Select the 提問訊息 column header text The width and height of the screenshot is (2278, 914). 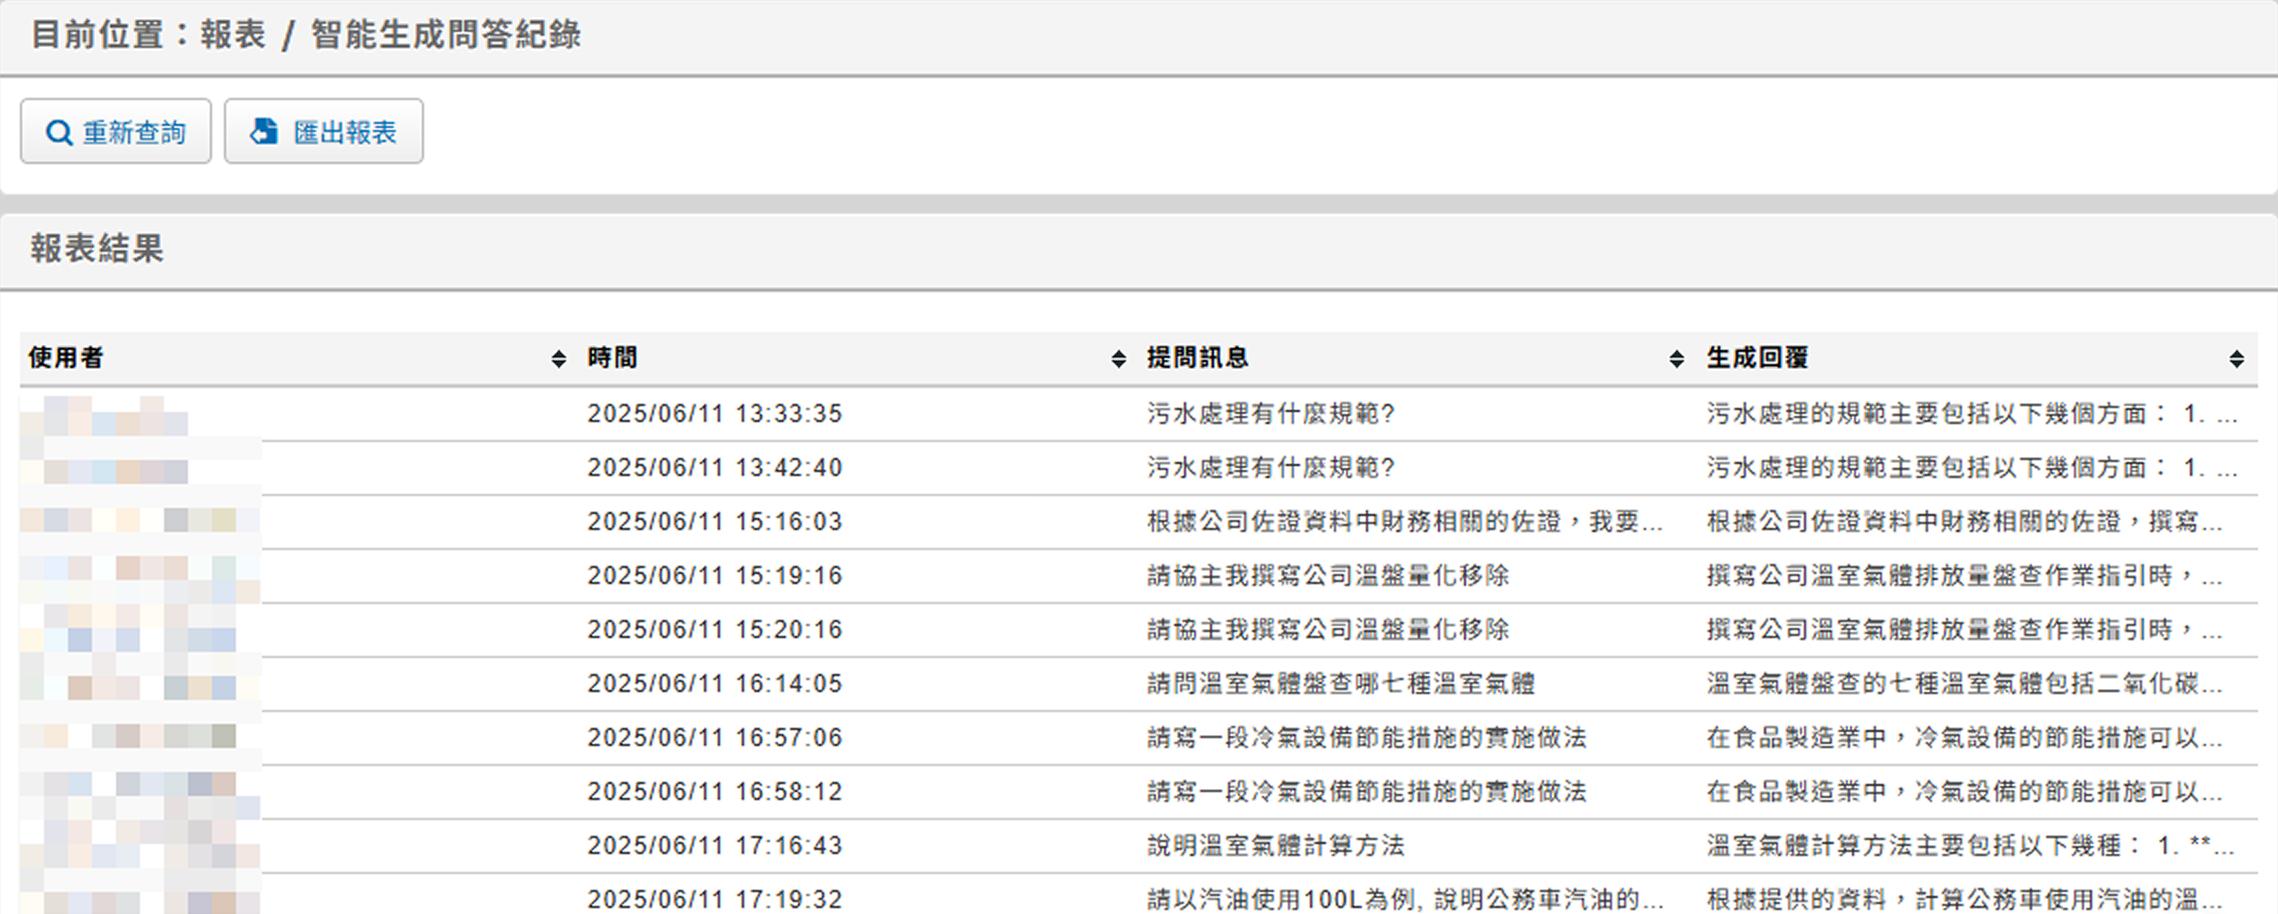[1197, 358]
